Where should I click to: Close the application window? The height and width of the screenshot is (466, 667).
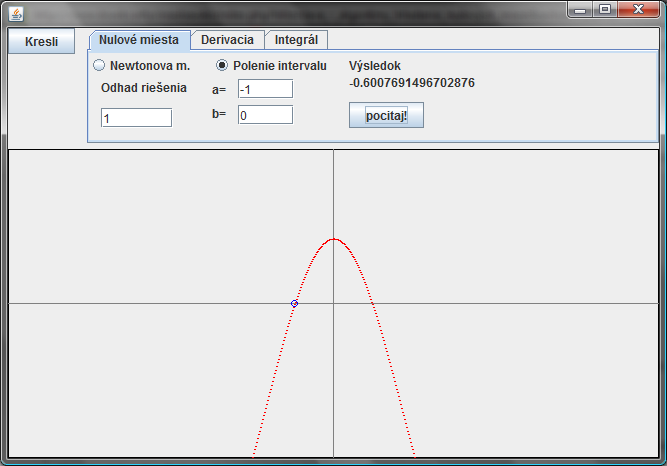coord(638,10)
